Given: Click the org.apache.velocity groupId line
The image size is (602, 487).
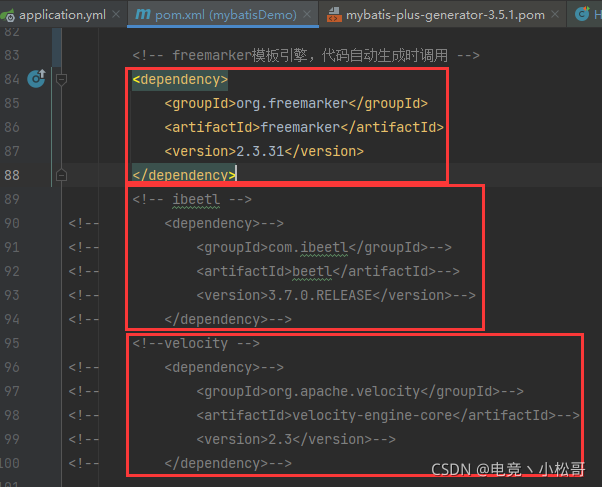Looking at the screenshot, I should click(360, 391).
